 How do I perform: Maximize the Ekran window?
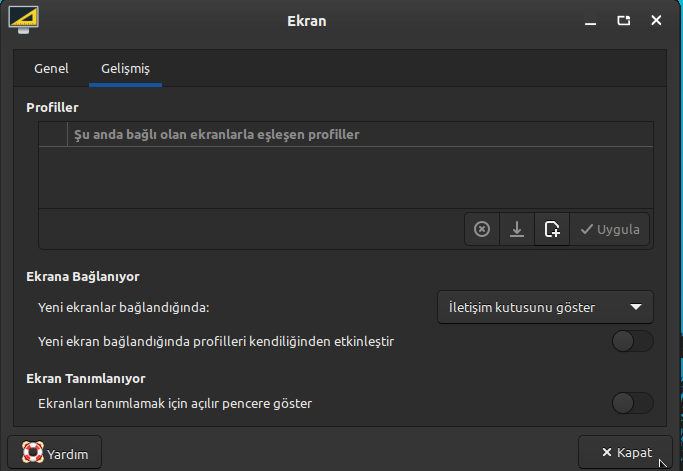pos(623,20)
